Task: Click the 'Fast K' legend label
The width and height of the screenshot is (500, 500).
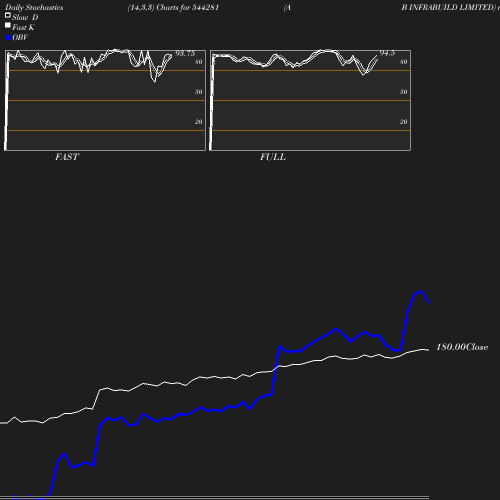Action: click(x=23, y=27)
